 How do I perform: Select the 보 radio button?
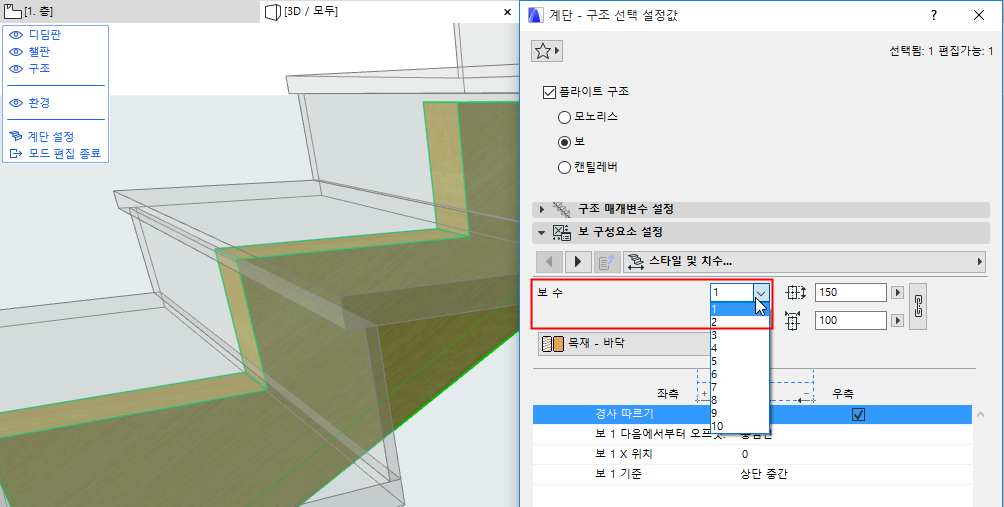point(564,142)
